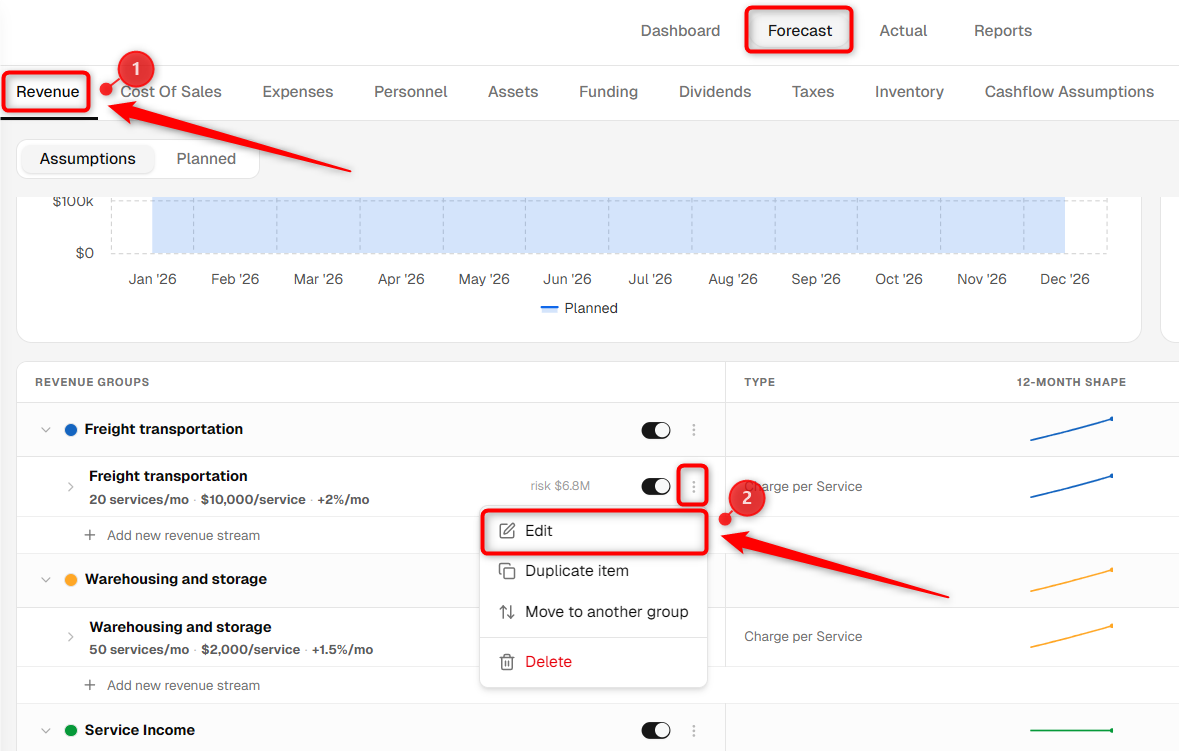
Task: Open the Planned view button
Action: click(x=206, y=159)
